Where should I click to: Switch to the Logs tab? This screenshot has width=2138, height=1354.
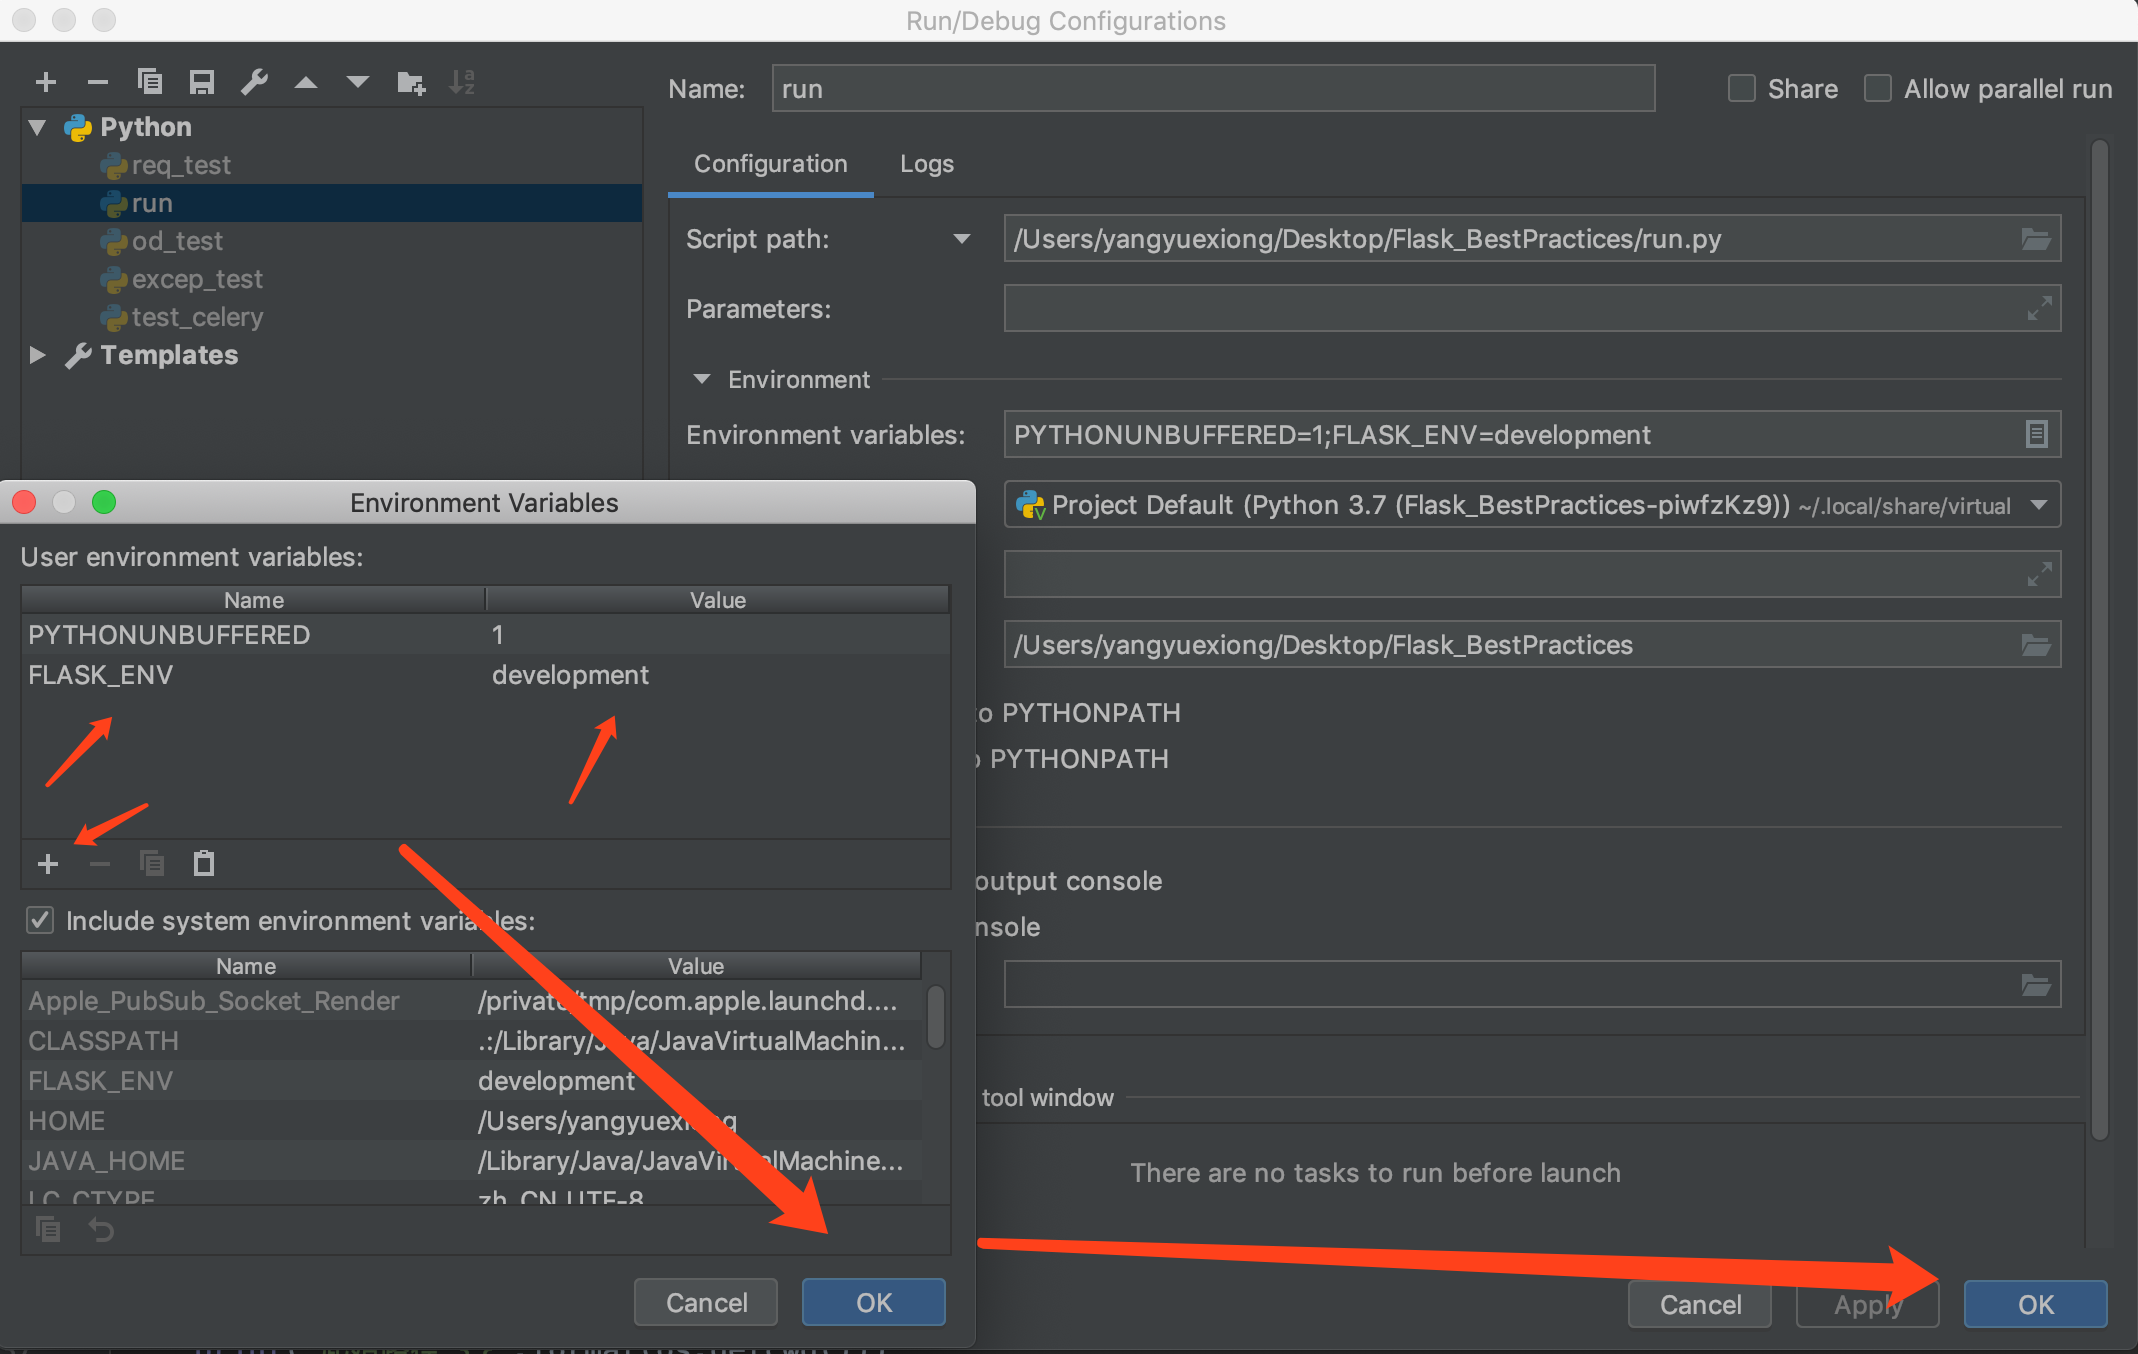(926, 164)
